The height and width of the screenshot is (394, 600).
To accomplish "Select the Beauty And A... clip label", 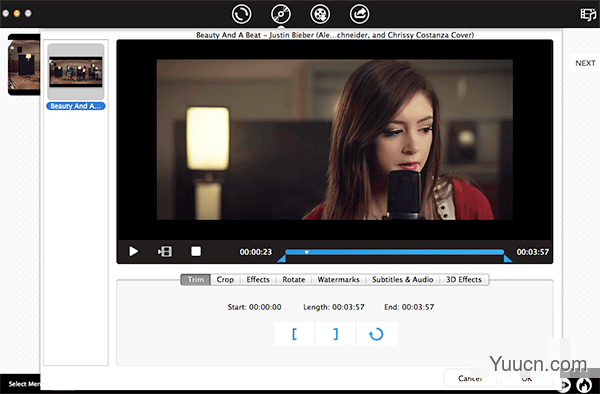I will (76, 106).
